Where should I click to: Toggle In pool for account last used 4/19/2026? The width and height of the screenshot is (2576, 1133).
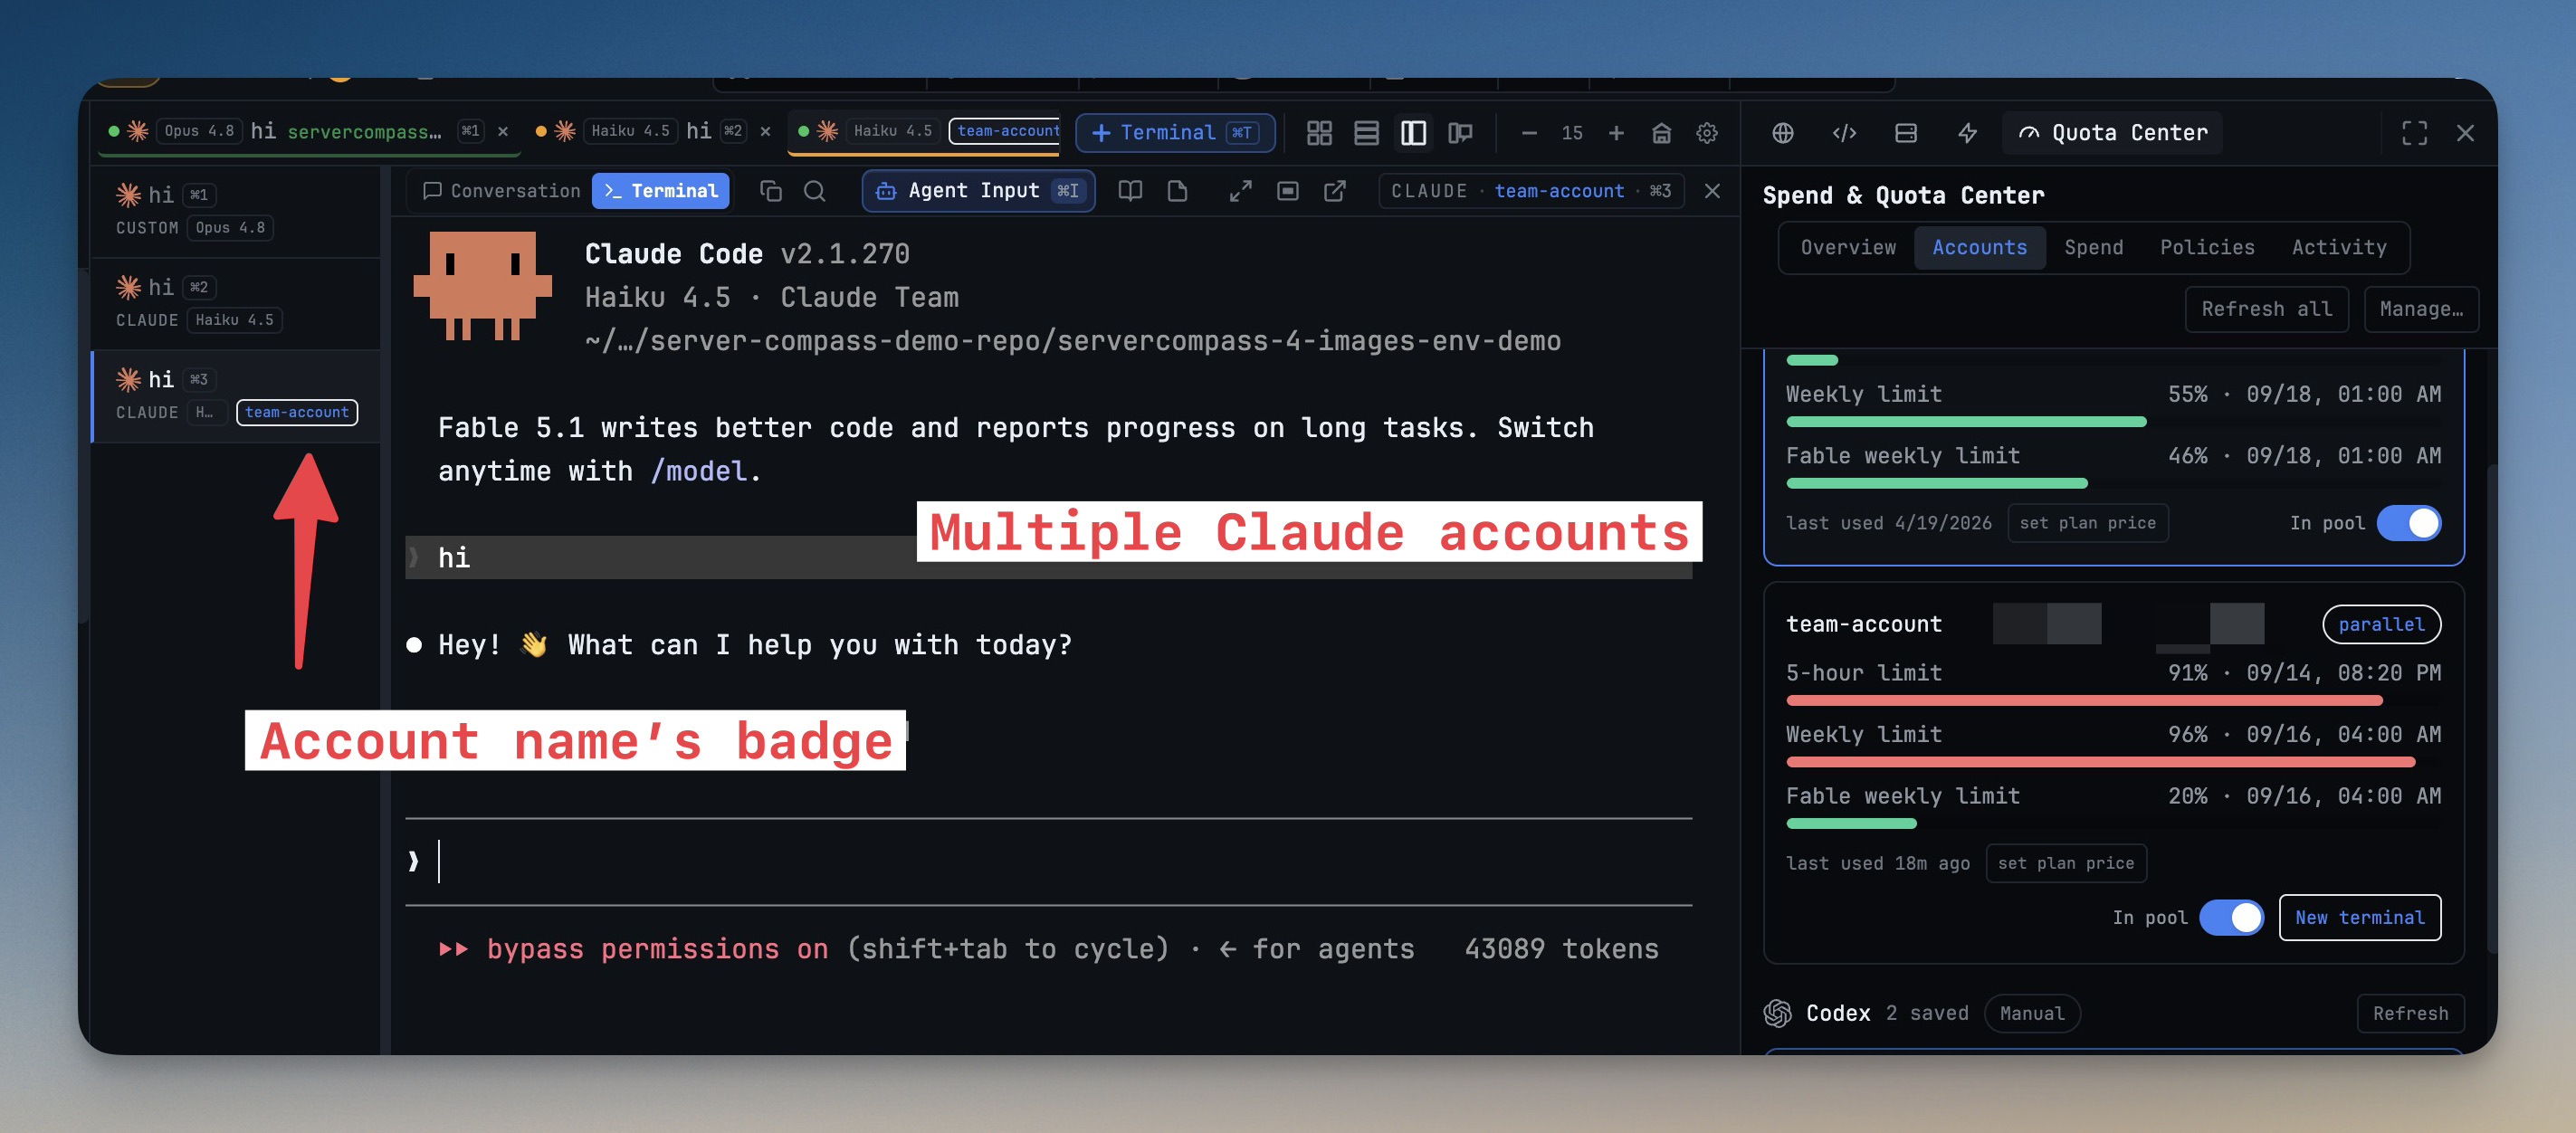[2409, 523]
